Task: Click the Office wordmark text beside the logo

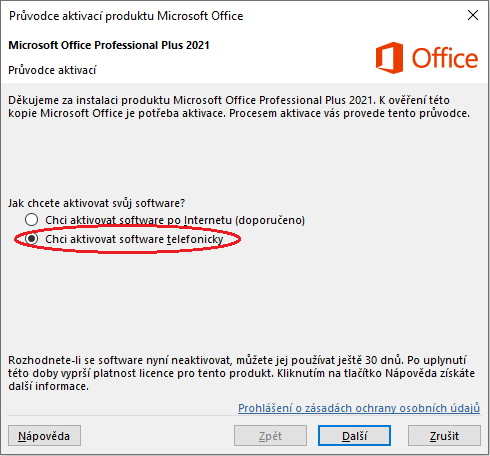Action: click(445, 58)
